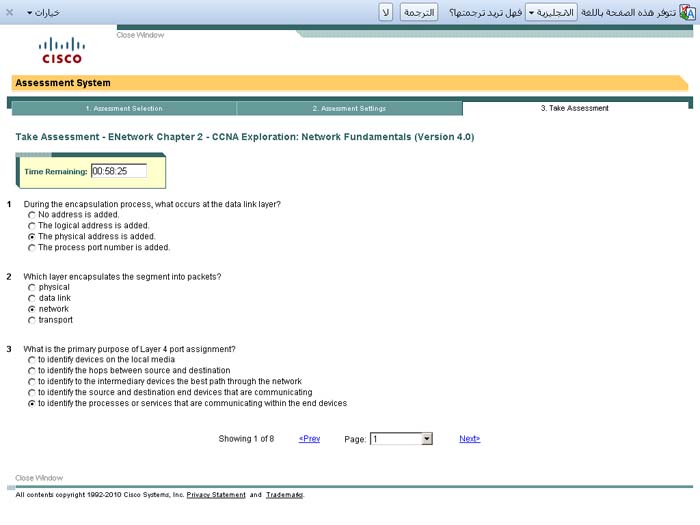Image resolution: width=700 pixels, height=525 pixels.
Task: Select 'identify the source and destination end devices'
Action: (31, 393)
